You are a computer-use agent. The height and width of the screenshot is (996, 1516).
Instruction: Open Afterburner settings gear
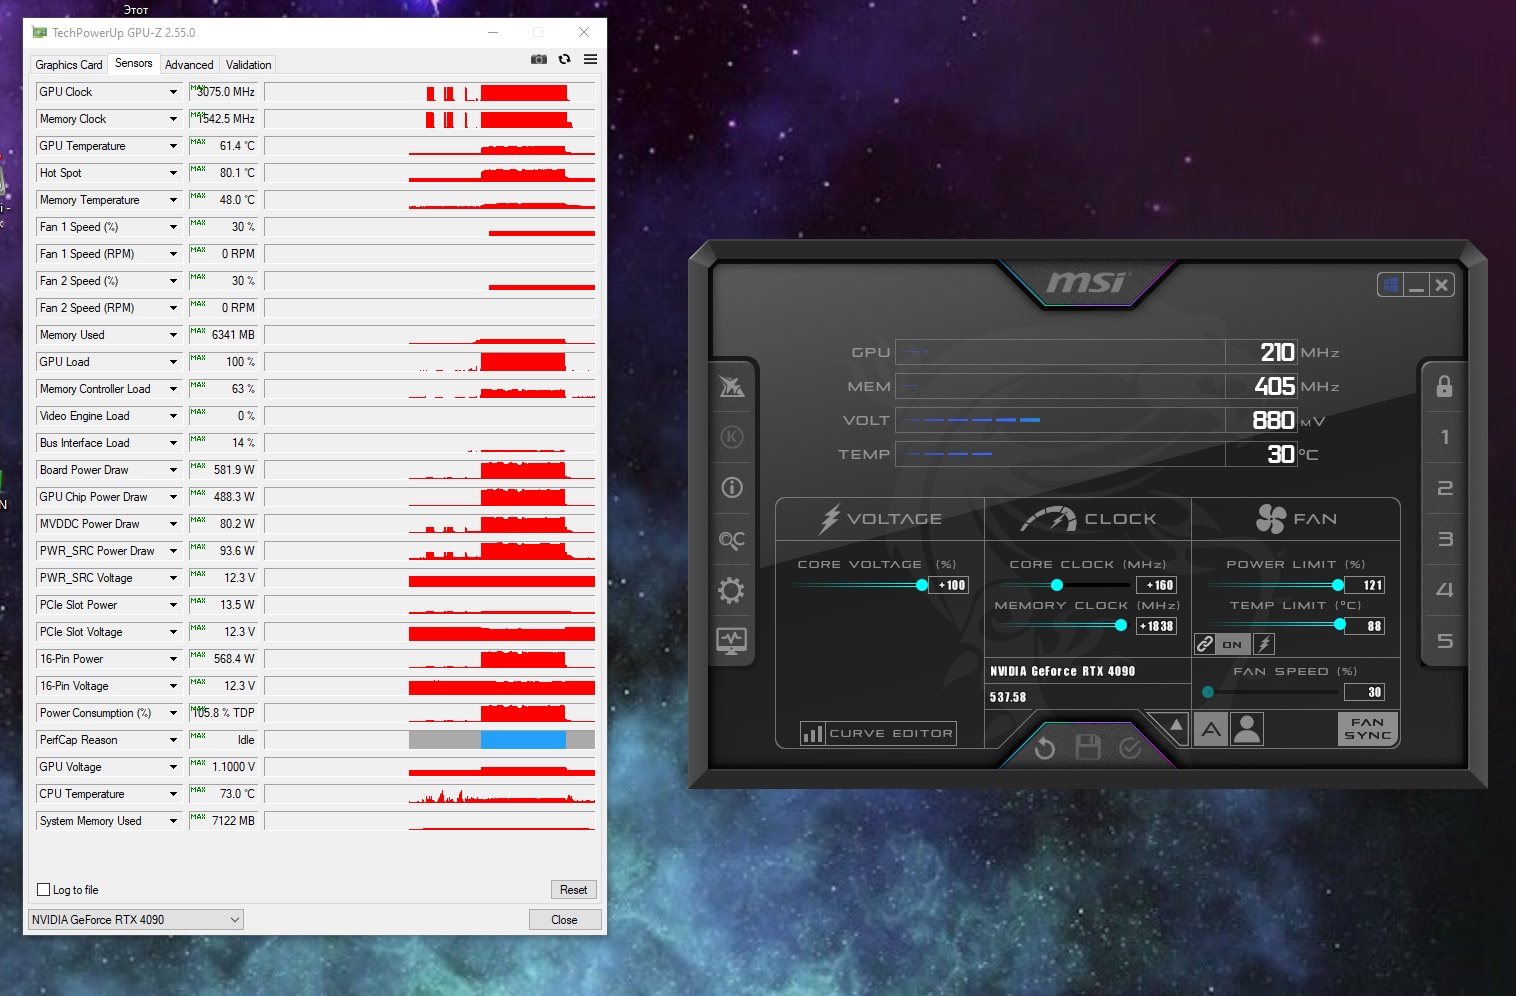[x=732, y=590]
